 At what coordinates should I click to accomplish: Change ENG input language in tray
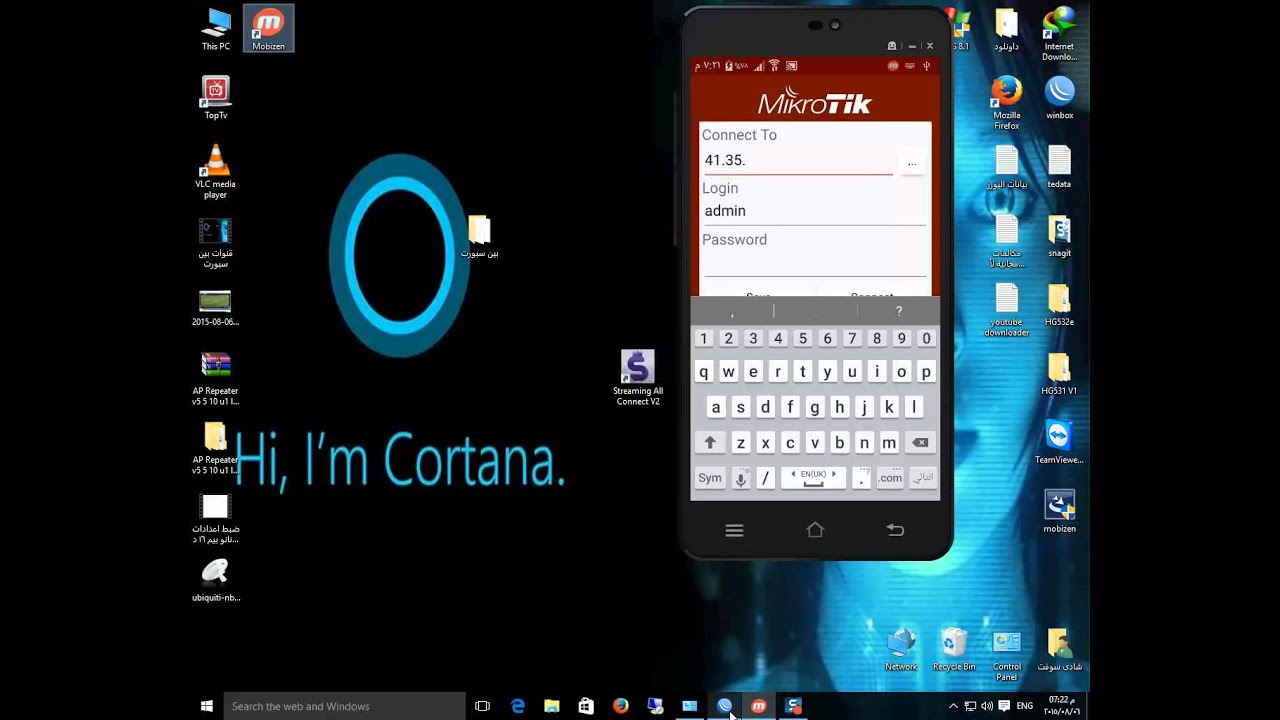tap(1025, 706)
